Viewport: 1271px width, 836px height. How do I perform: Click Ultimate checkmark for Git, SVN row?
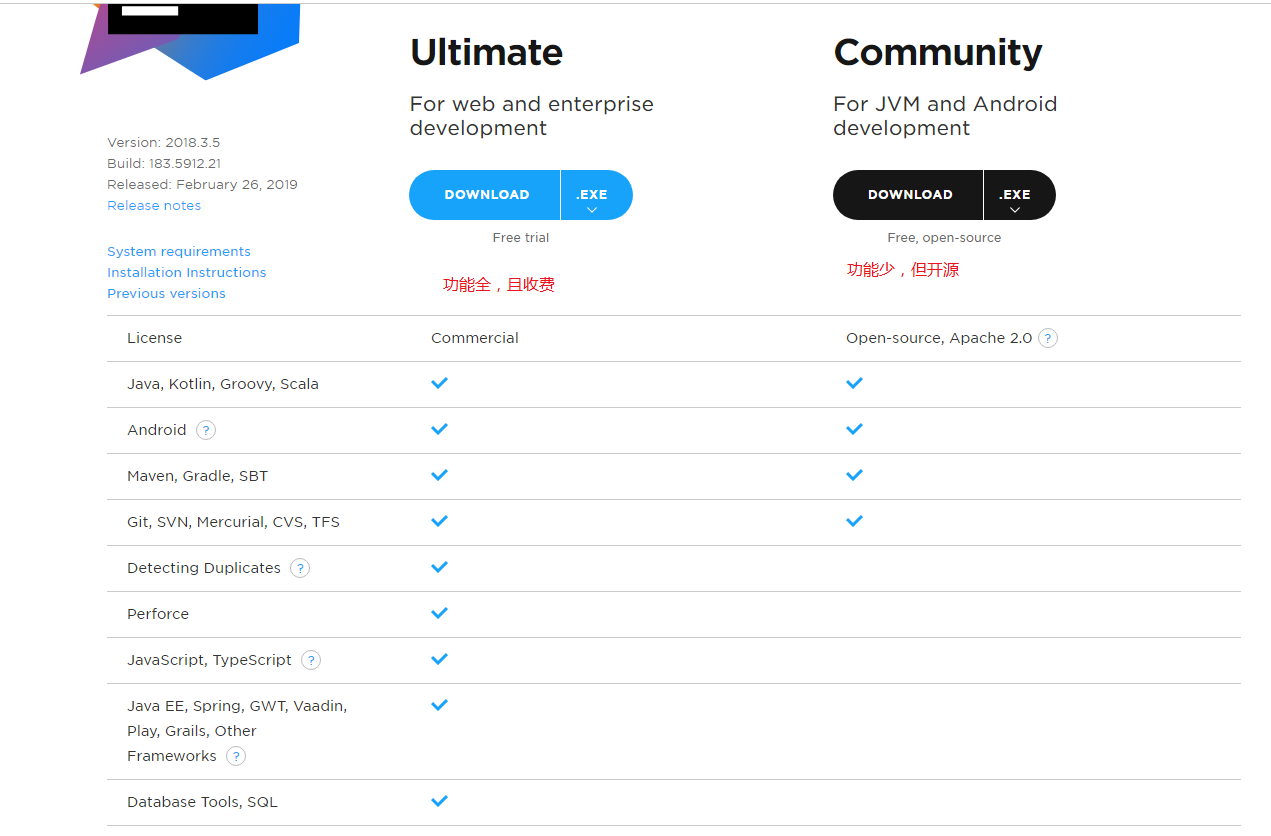point(439,521)
